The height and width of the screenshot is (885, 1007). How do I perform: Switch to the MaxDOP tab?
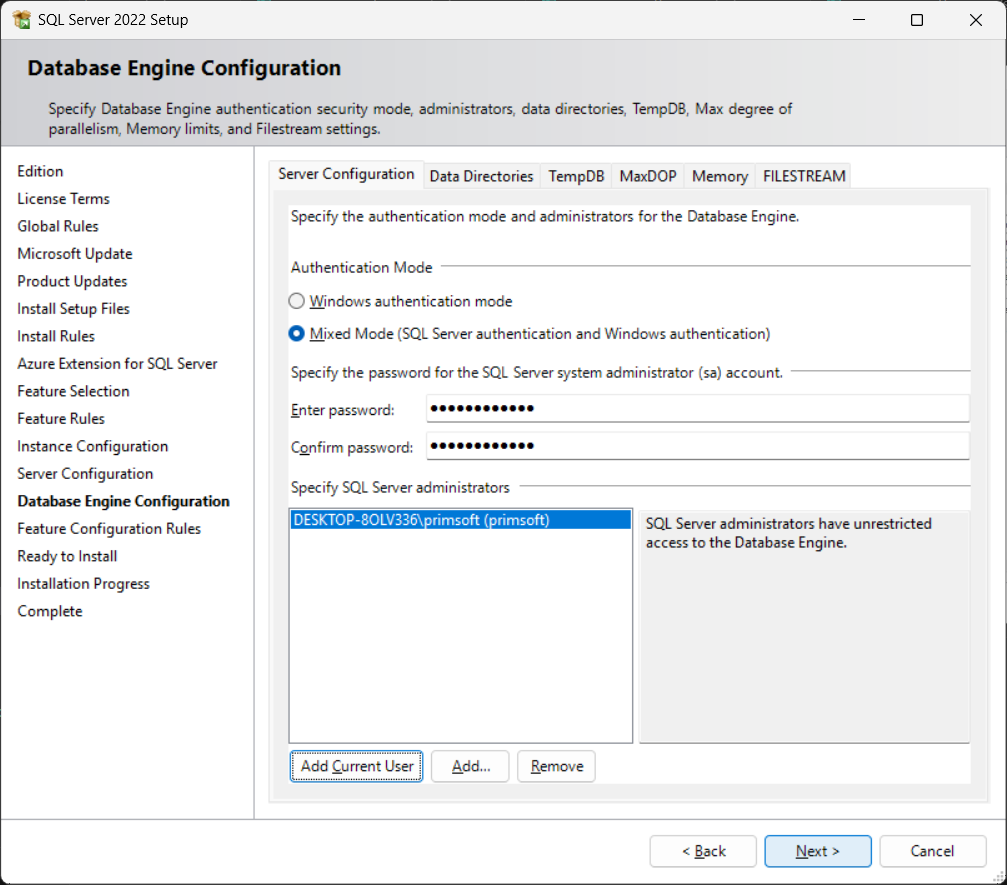point(648,176)
